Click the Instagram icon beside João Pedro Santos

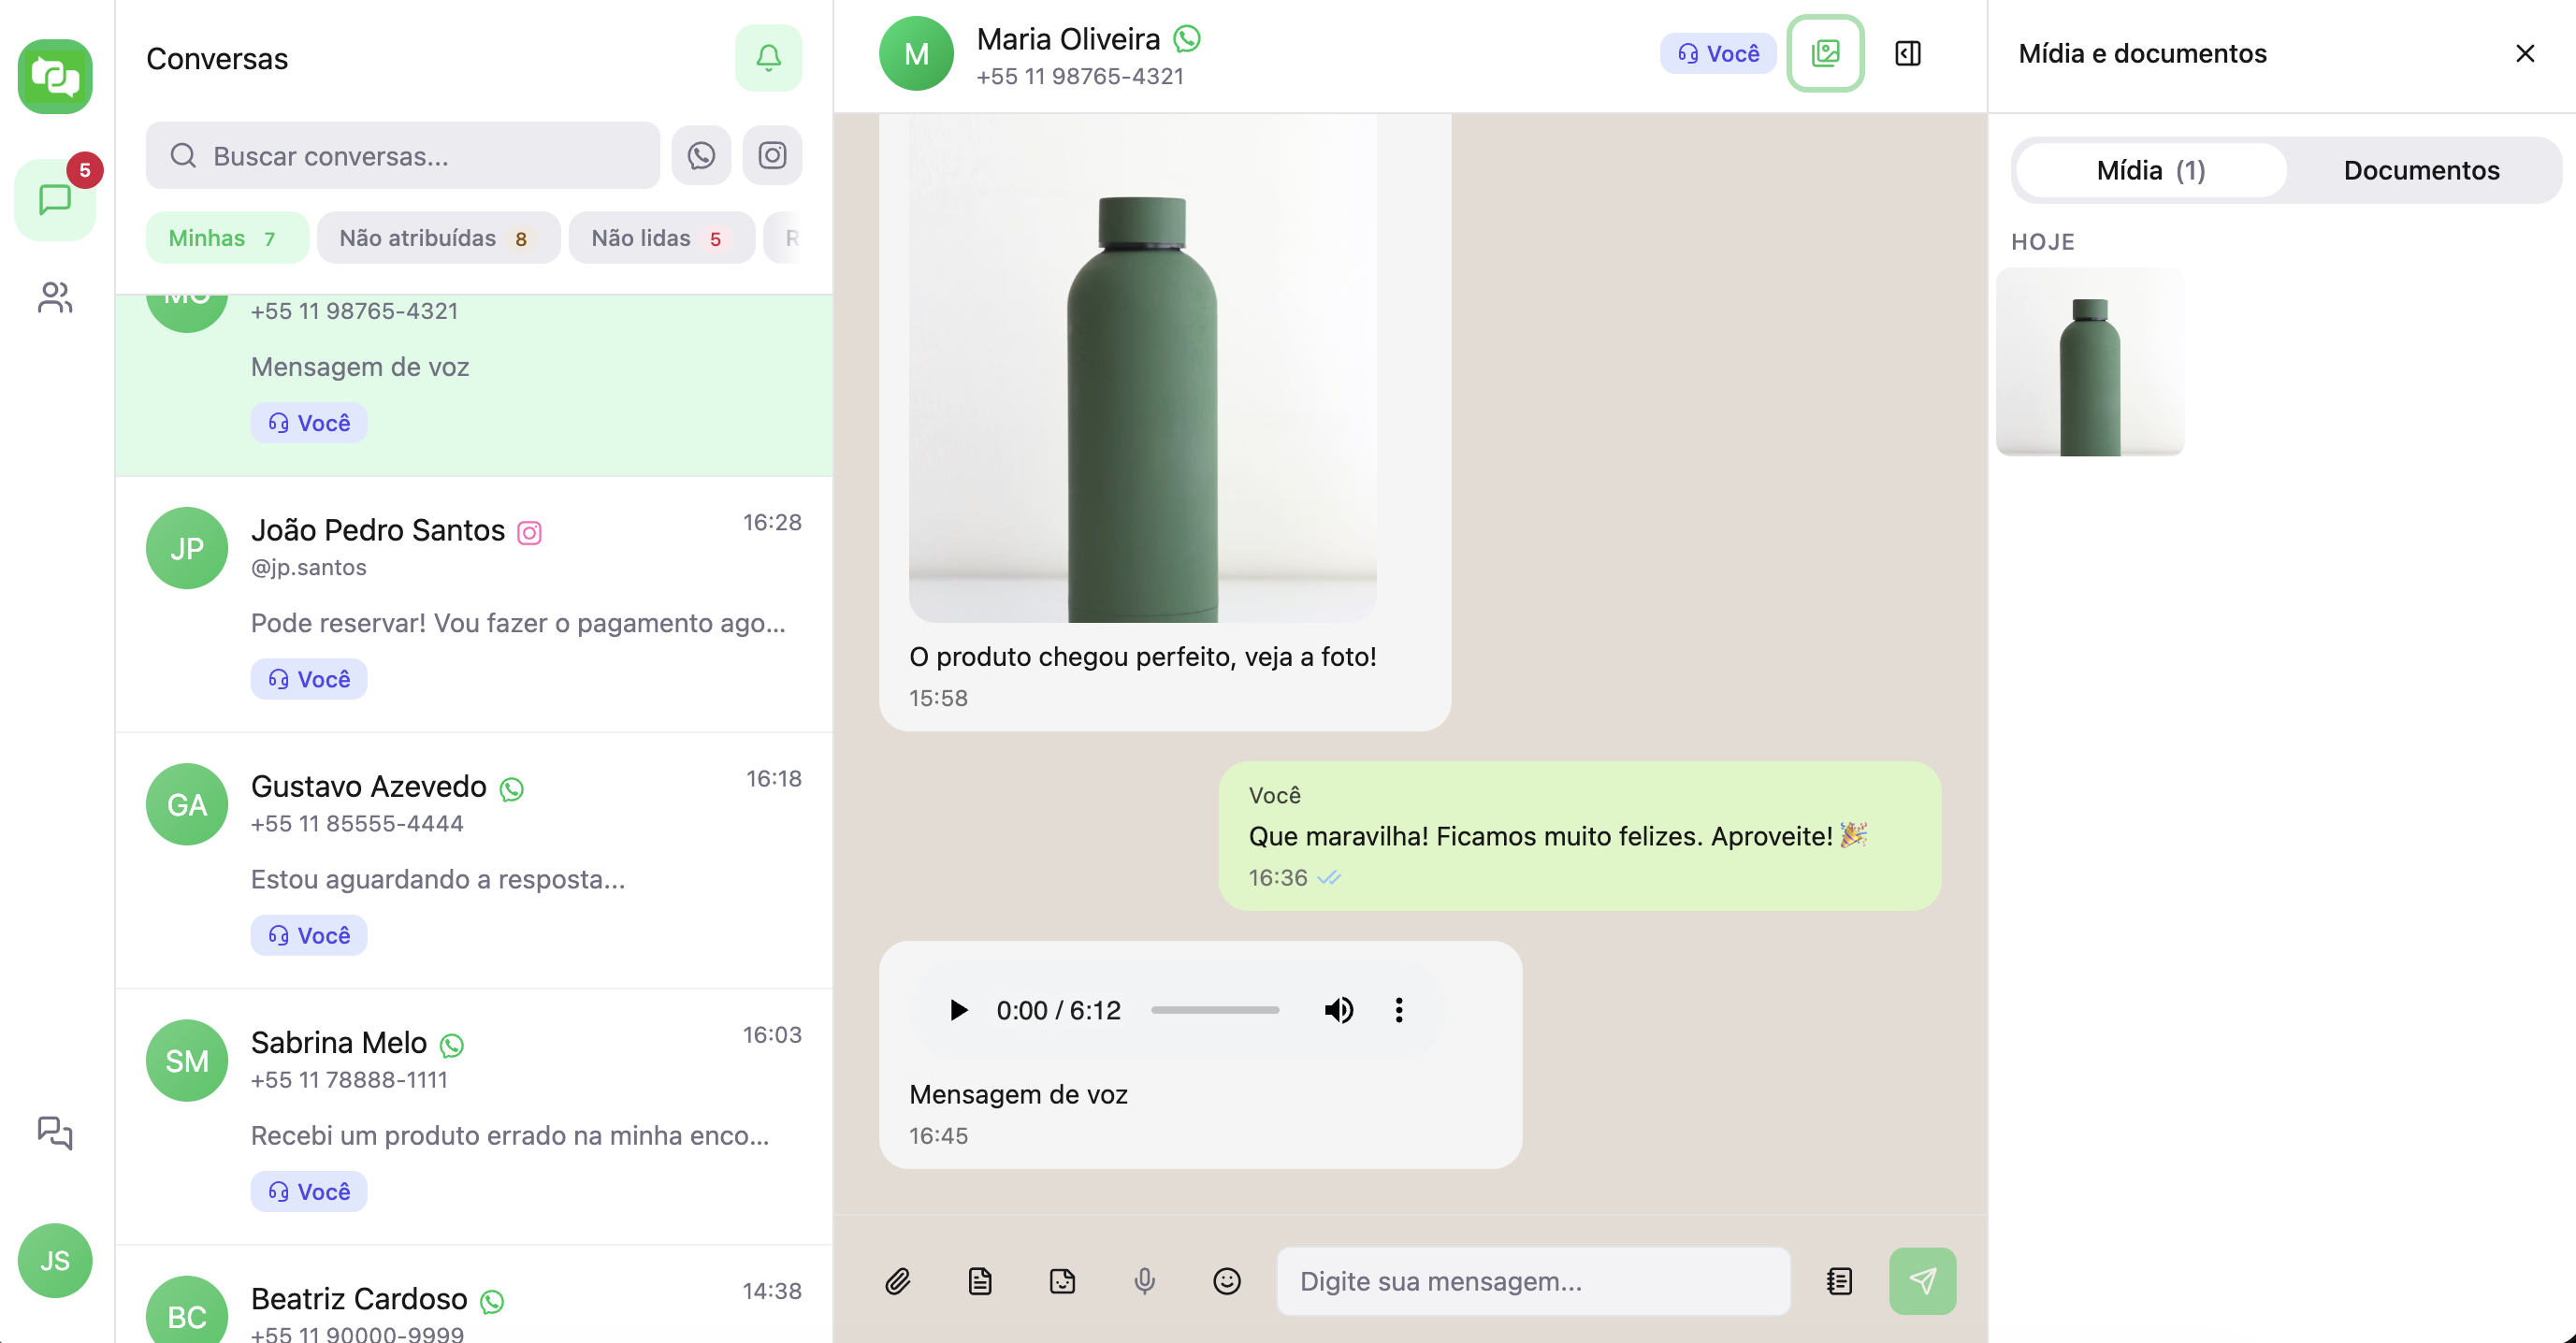[529, 533]
